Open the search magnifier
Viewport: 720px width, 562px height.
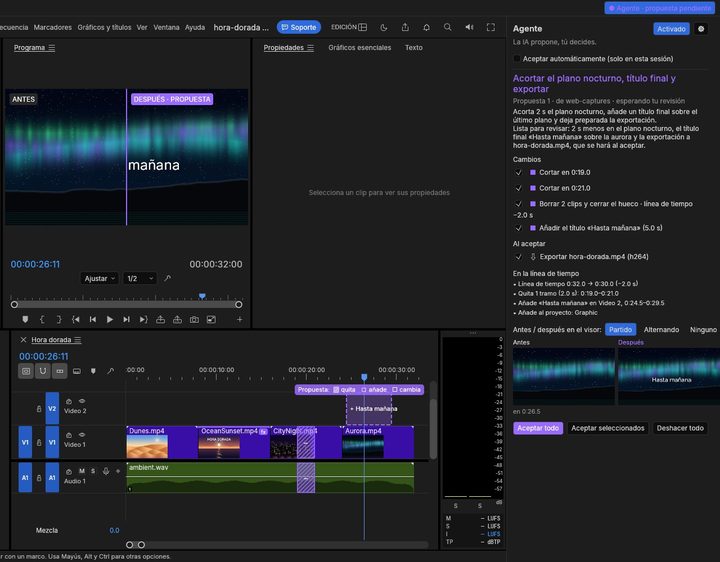[x=448, y=27]
